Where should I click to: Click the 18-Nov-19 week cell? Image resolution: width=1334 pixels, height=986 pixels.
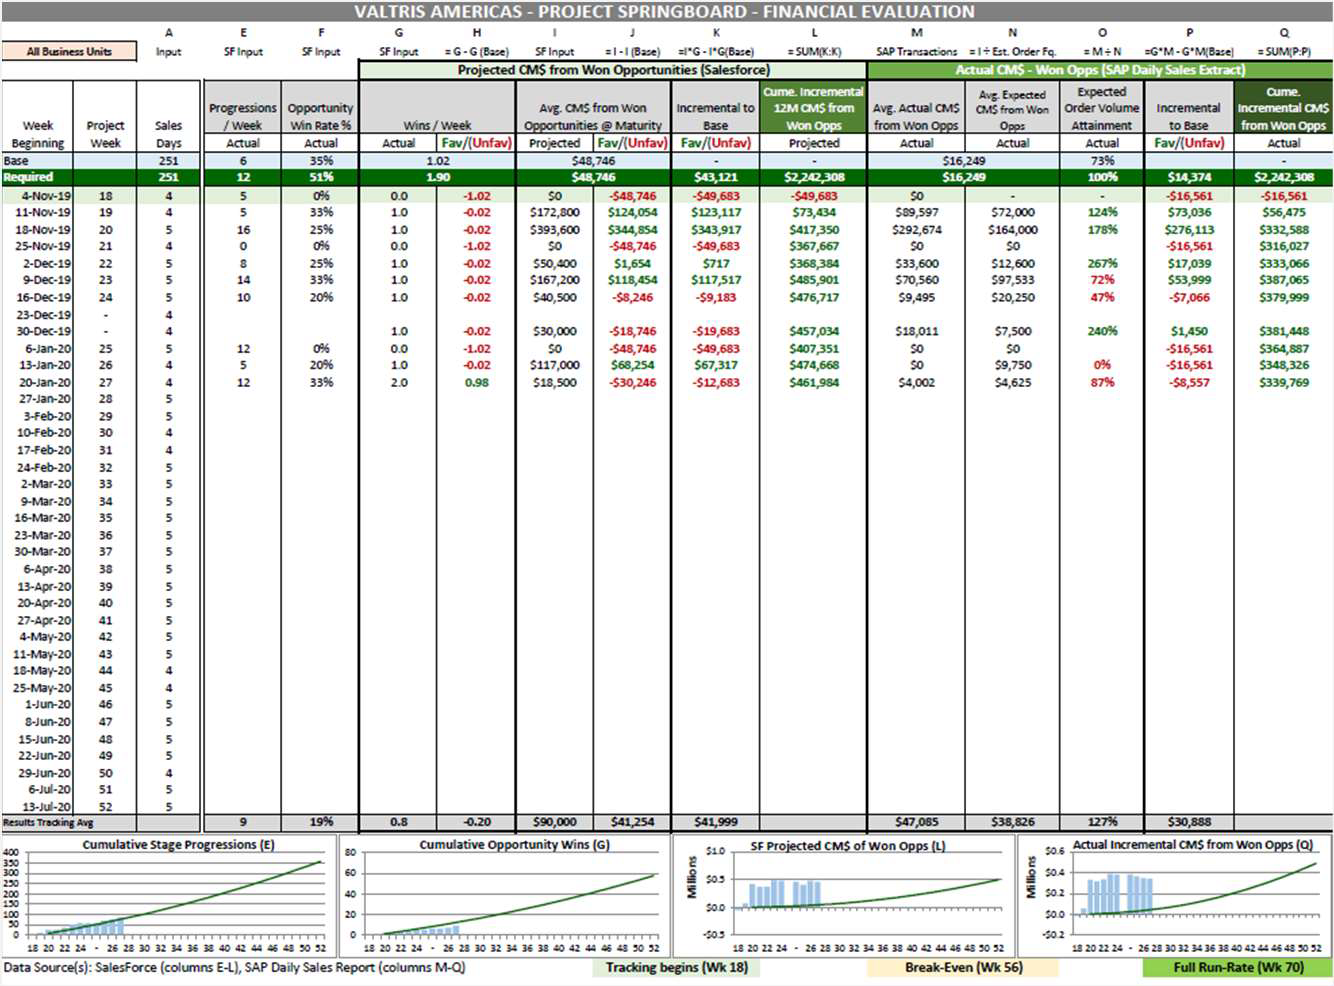coord(38,230)
